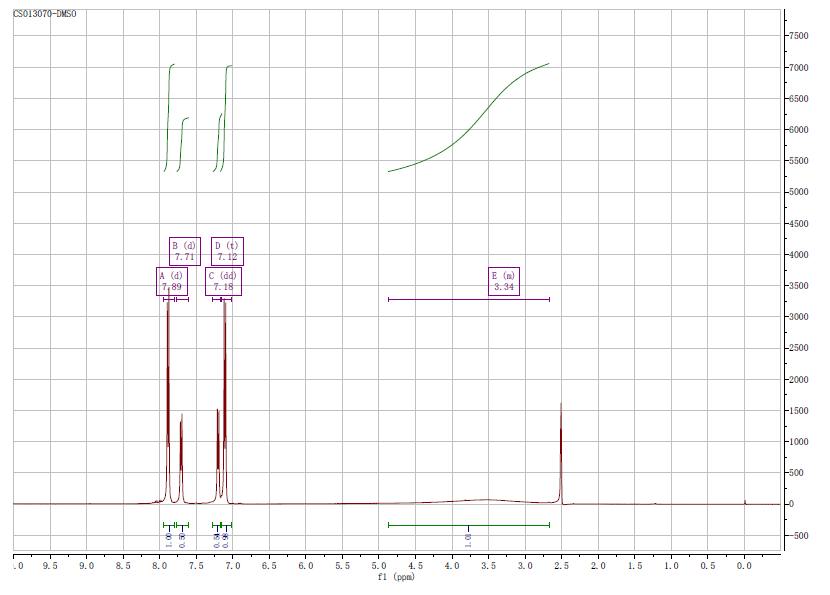Screen dimensions: 830x595
Task: Select the B (d) 7.71 multiplet box
Action: (184, 251)
